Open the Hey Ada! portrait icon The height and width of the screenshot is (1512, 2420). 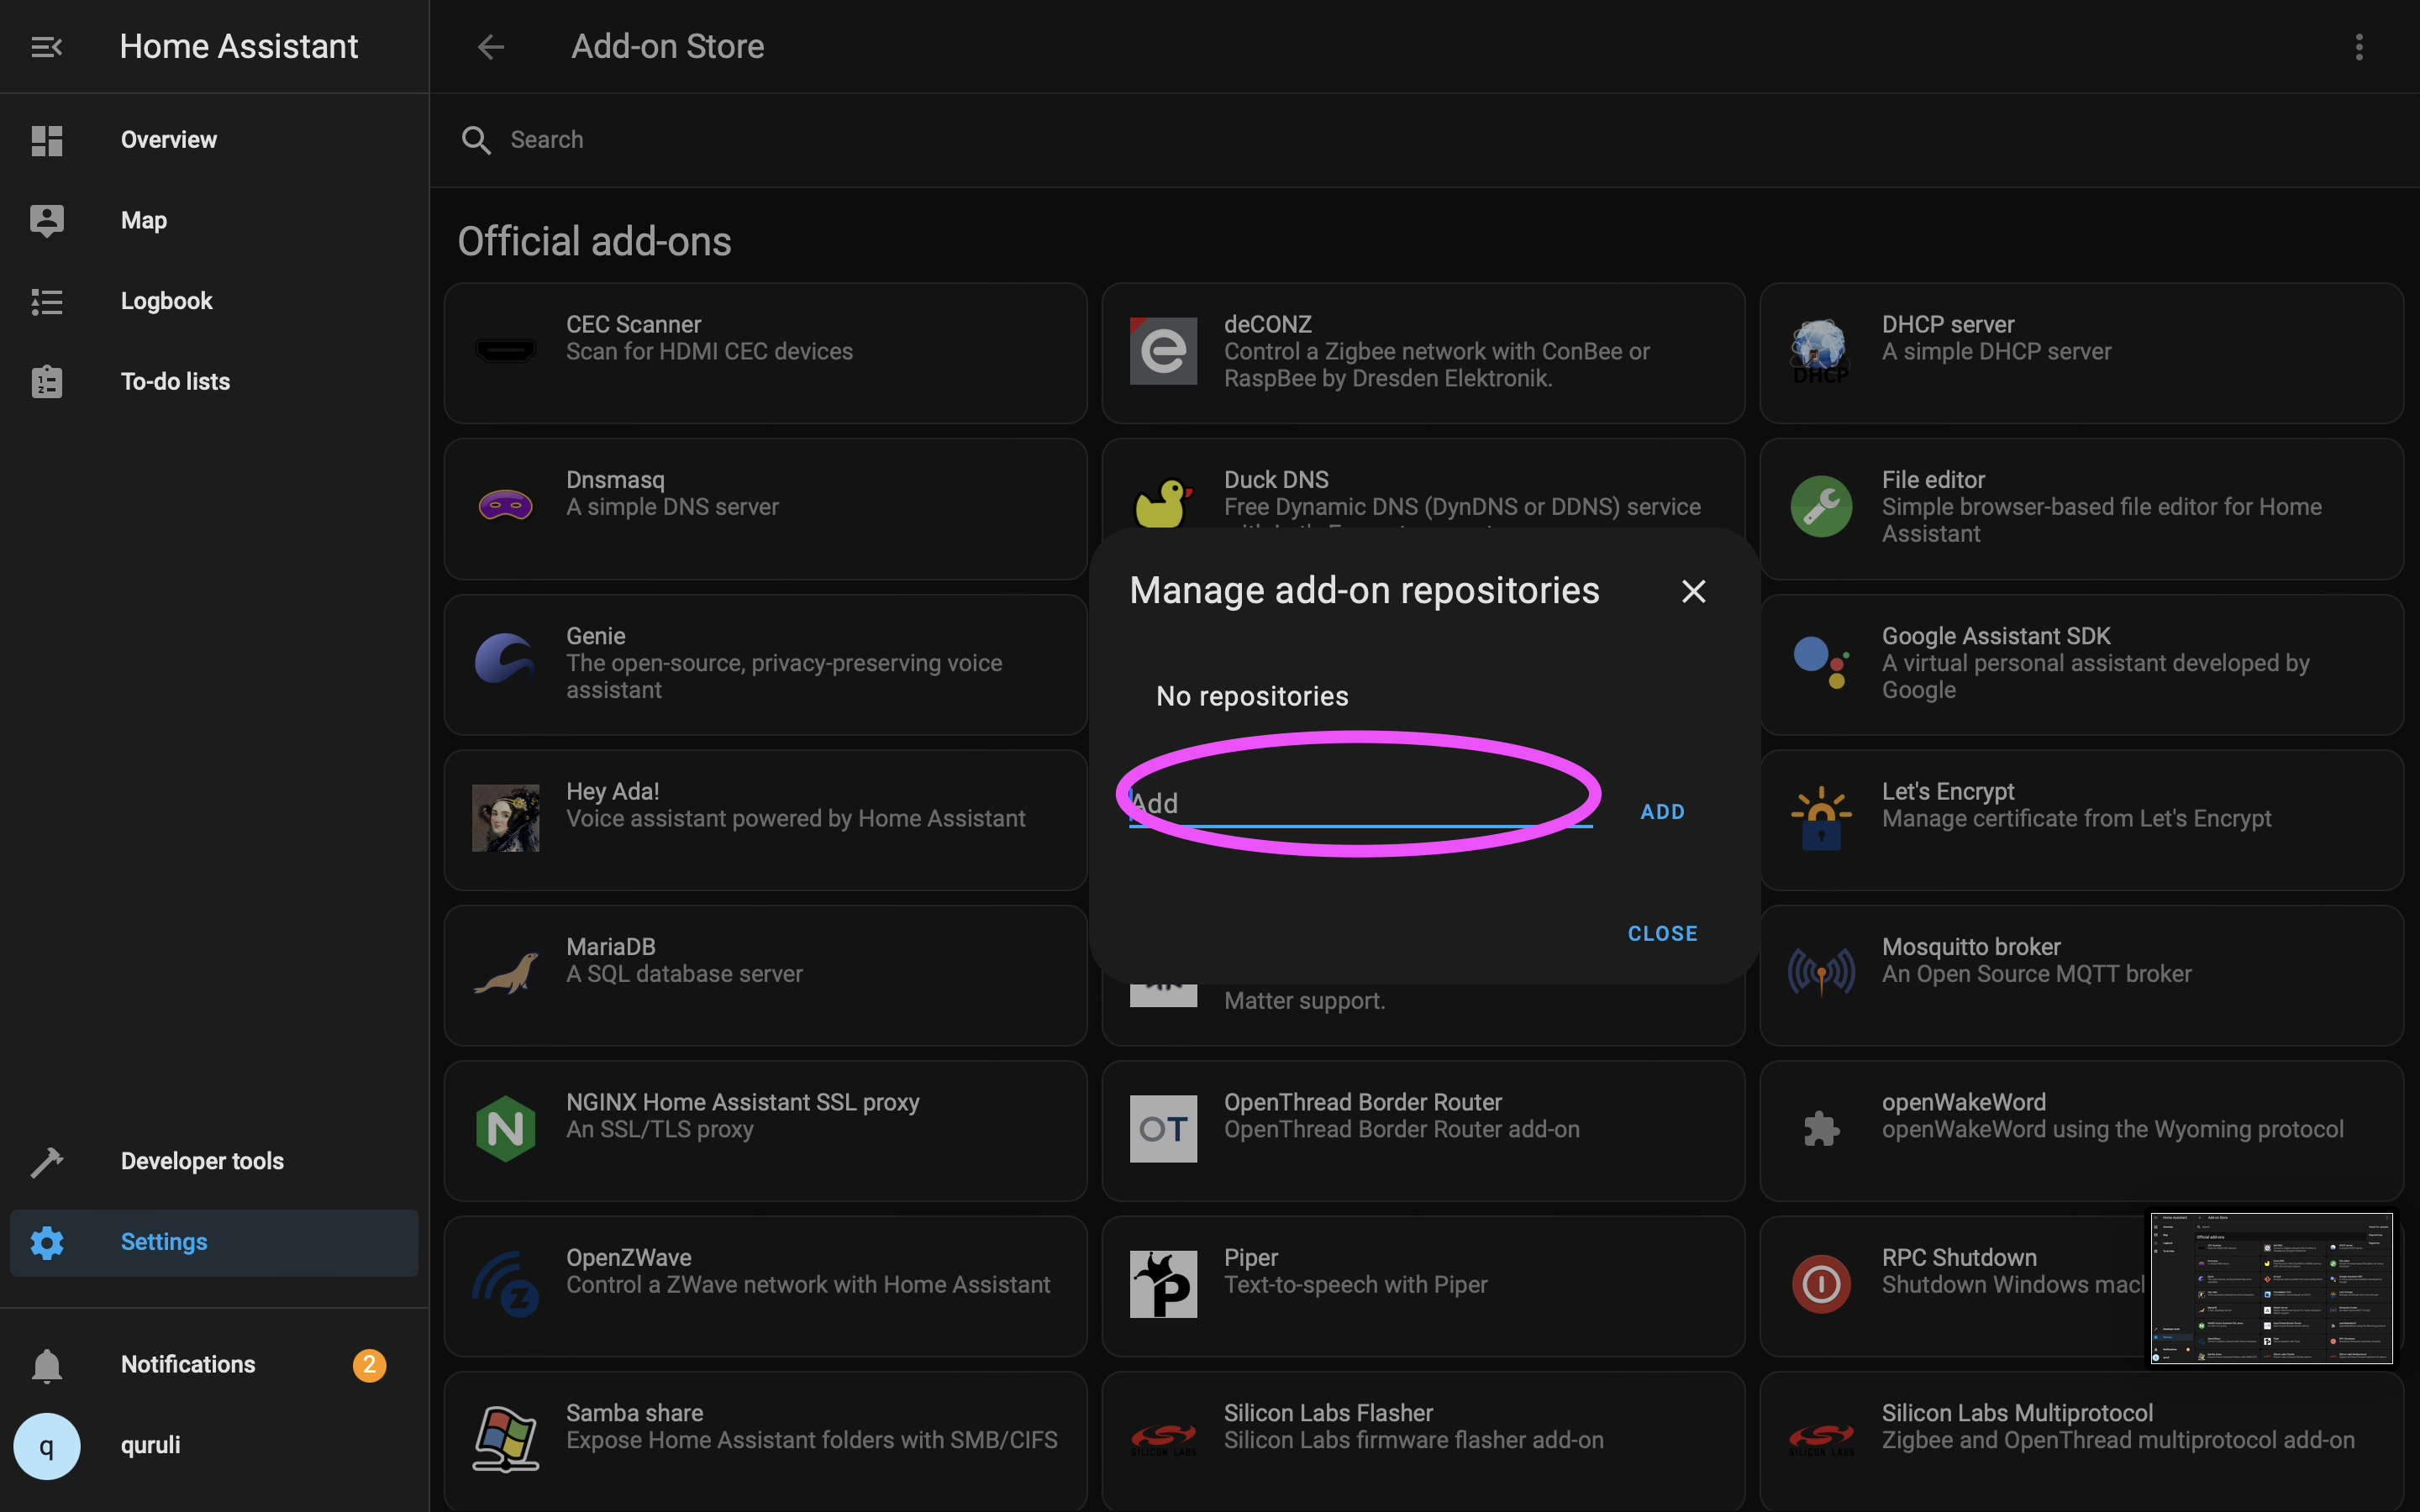[x=506, y=818]
